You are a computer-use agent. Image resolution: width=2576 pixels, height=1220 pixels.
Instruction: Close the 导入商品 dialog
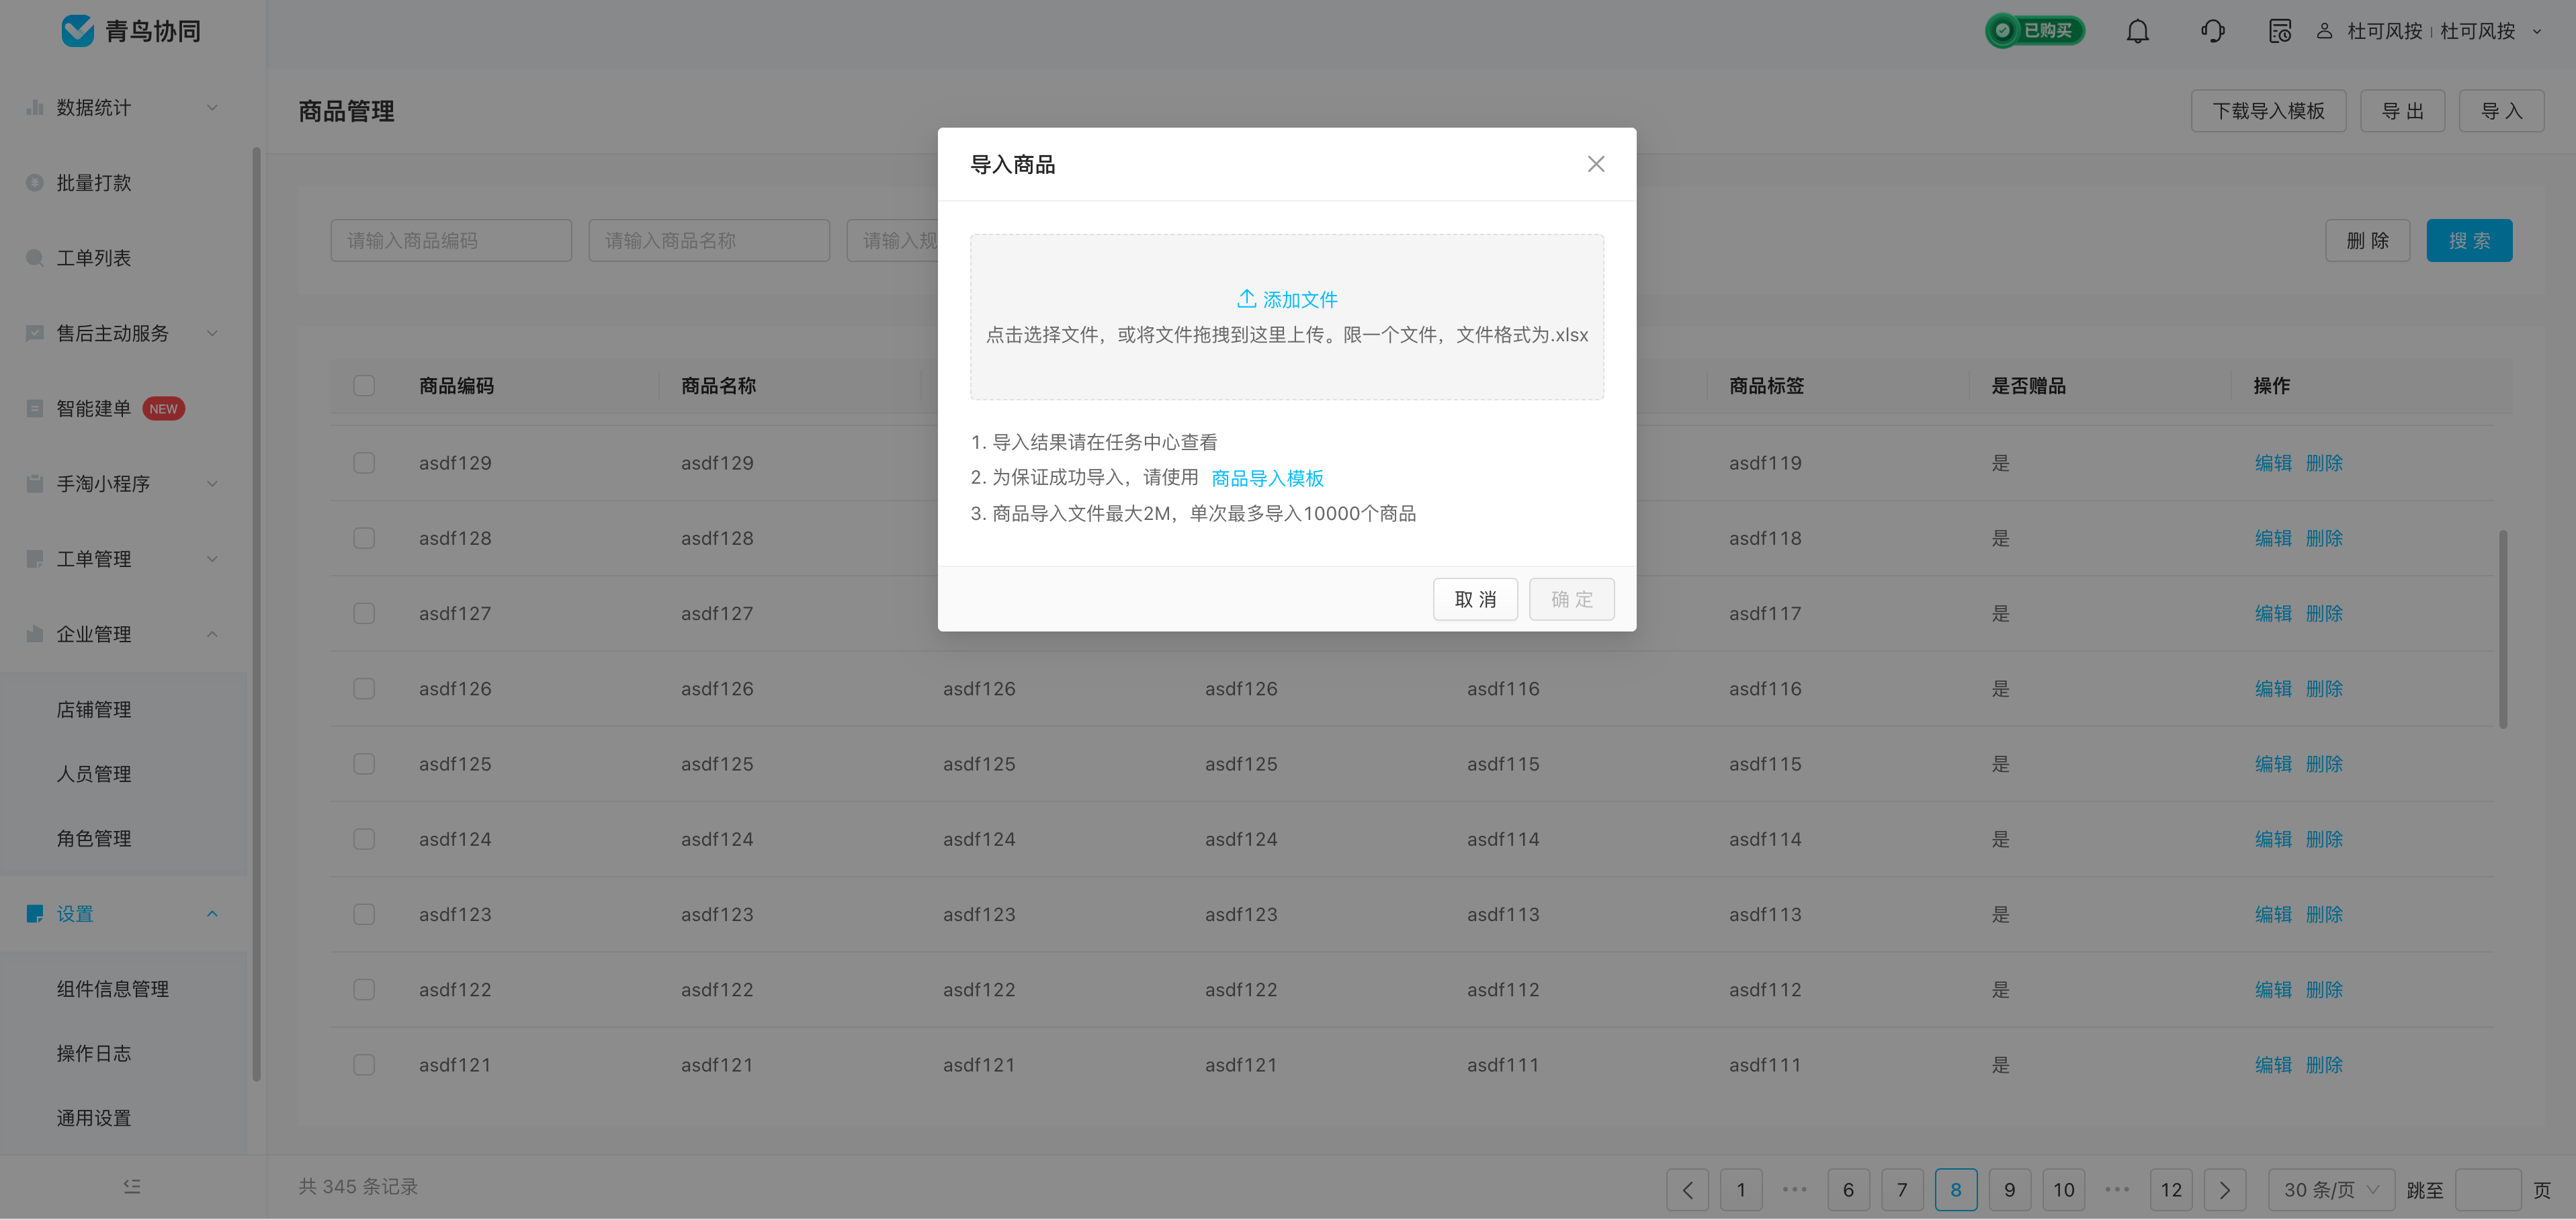coord(1596,164)
